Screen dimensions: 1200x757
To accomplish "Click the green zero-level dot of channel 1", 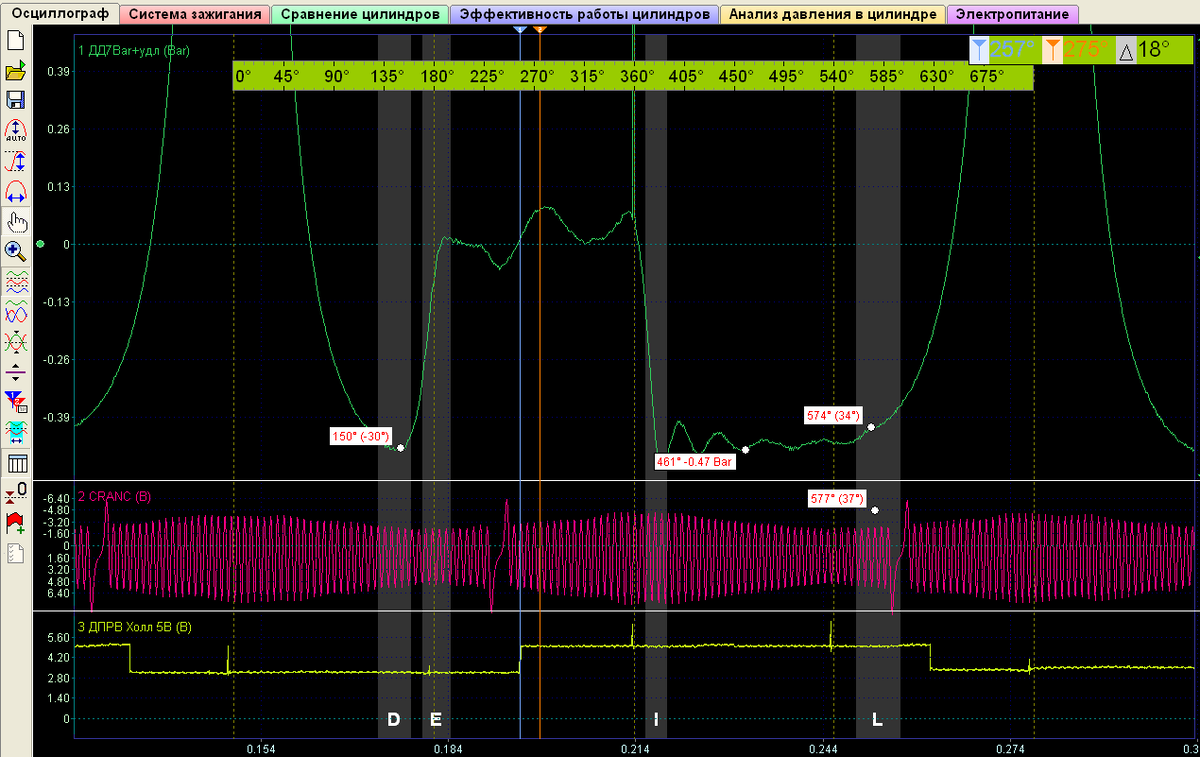I will pos(40,244).
